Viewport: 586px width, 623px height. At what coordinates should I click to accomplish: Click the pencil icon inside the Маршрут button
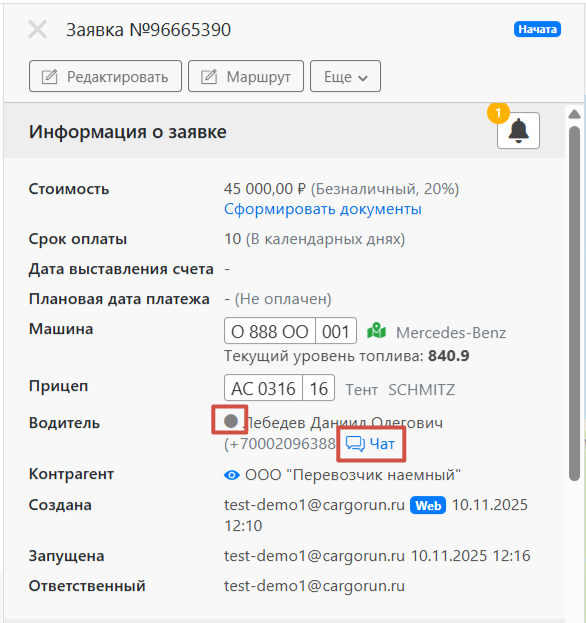[209, 76]
